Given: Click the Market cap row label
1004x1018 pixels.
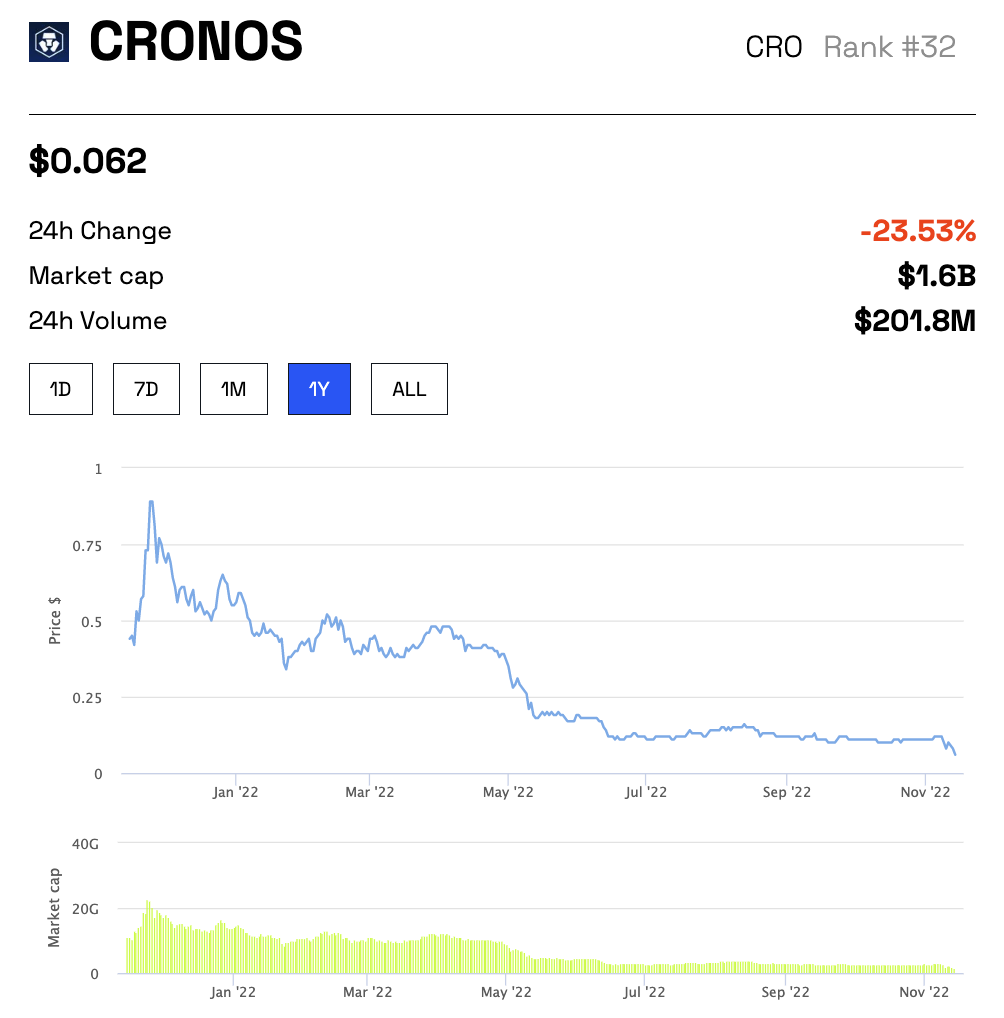Looking at the screenshot, I should click(x=95, y=276).
